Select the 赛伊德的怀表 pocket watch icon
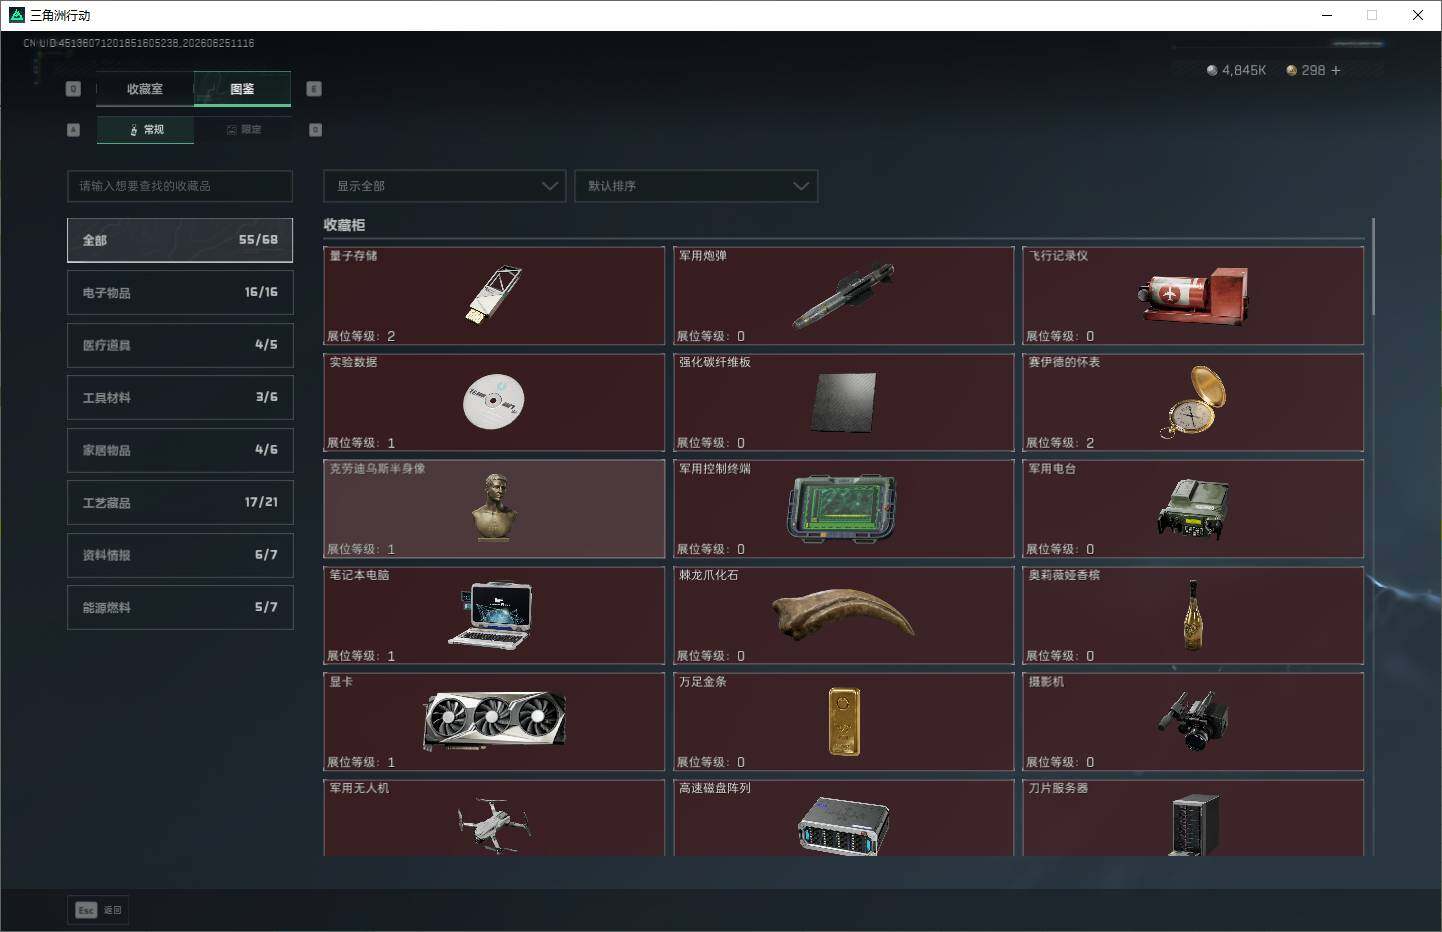Image resolution: width=1442 pixels, height=932 pixels. 1194,402
